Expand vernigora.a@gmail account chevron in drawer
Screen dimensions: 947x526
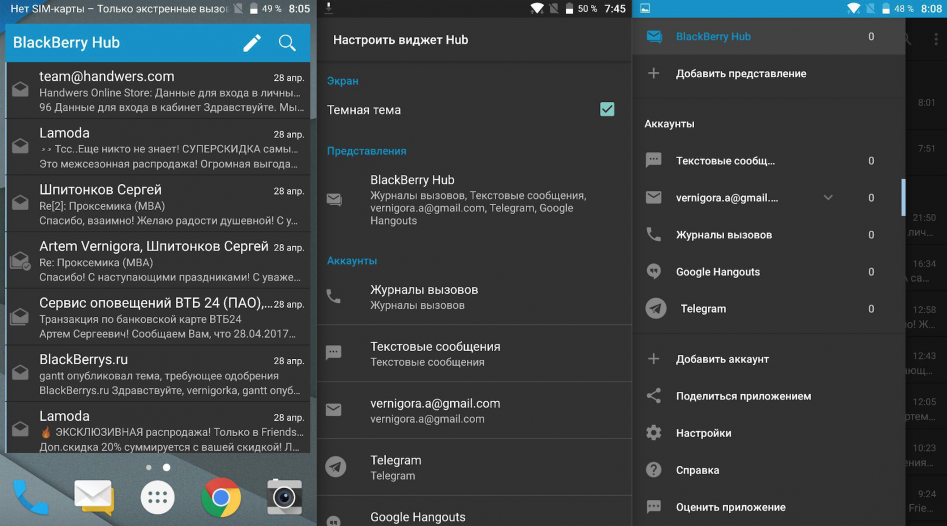click(828, 197)
